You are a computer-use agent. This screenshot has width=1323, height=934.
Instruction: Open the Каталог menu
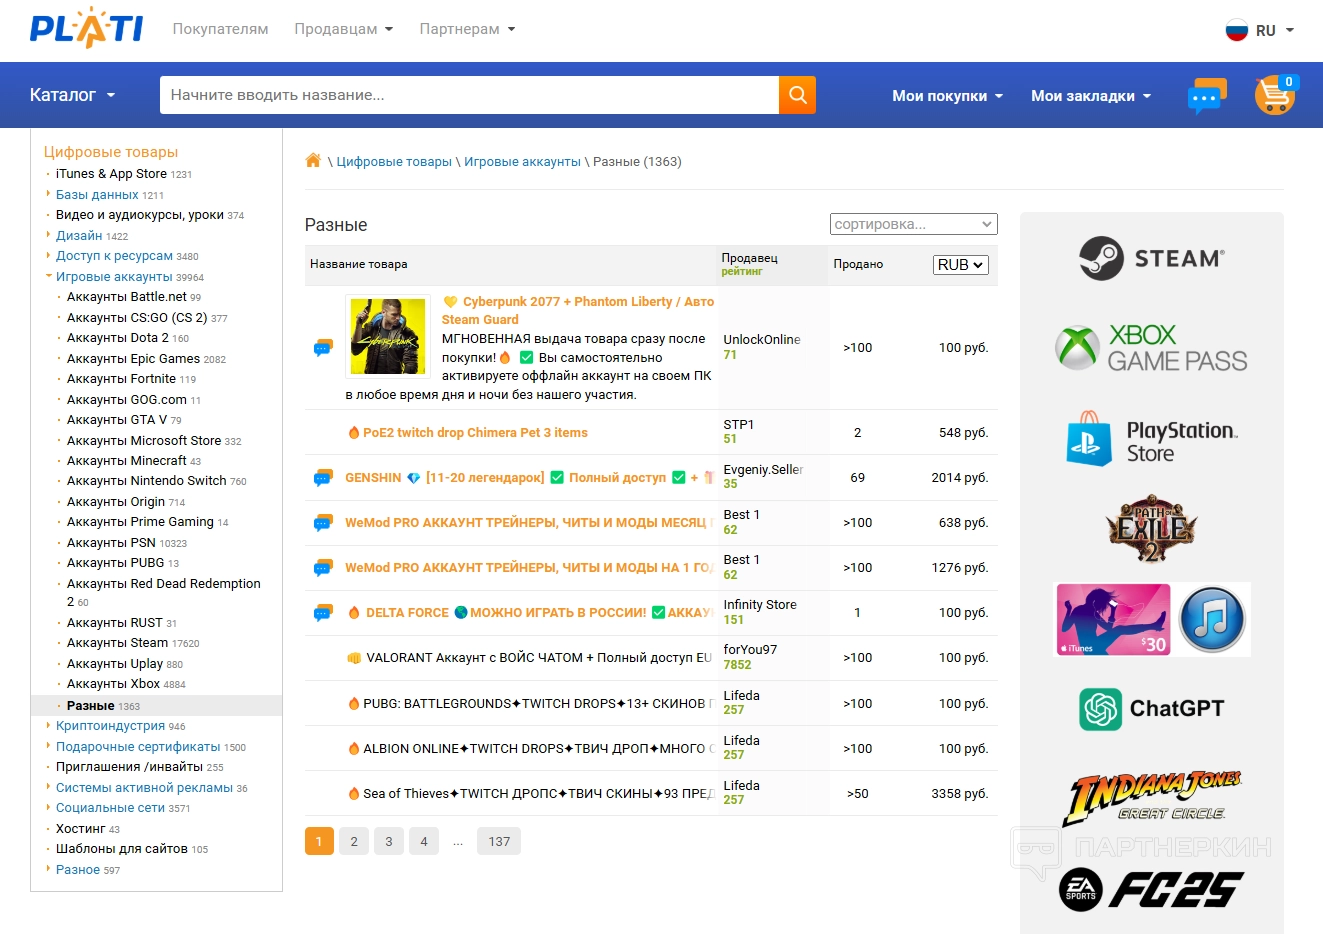point(72,95)
